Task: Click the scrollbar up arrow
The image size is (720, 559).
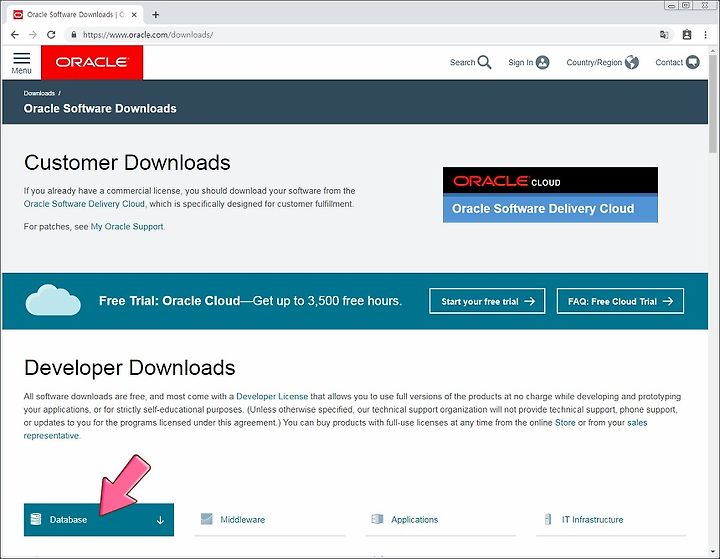Action: [x=713, y=50]
